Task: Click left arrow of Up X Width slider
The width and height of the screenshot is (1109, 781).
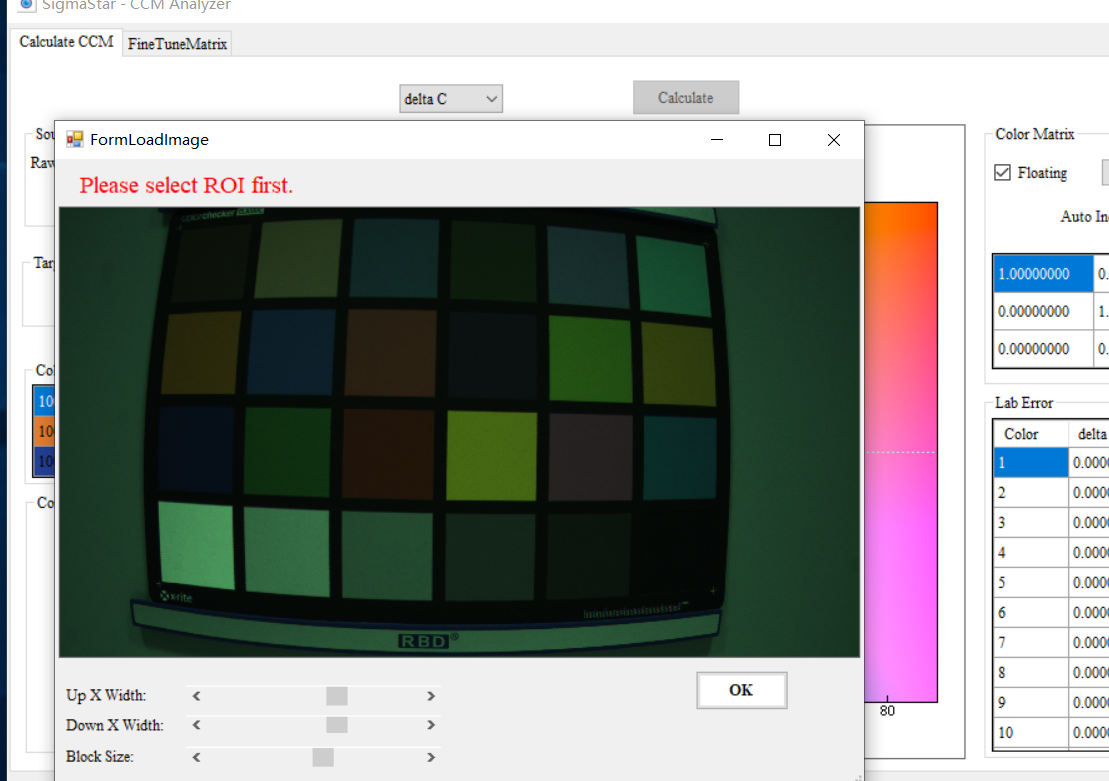Action: (x=197, y=696)
